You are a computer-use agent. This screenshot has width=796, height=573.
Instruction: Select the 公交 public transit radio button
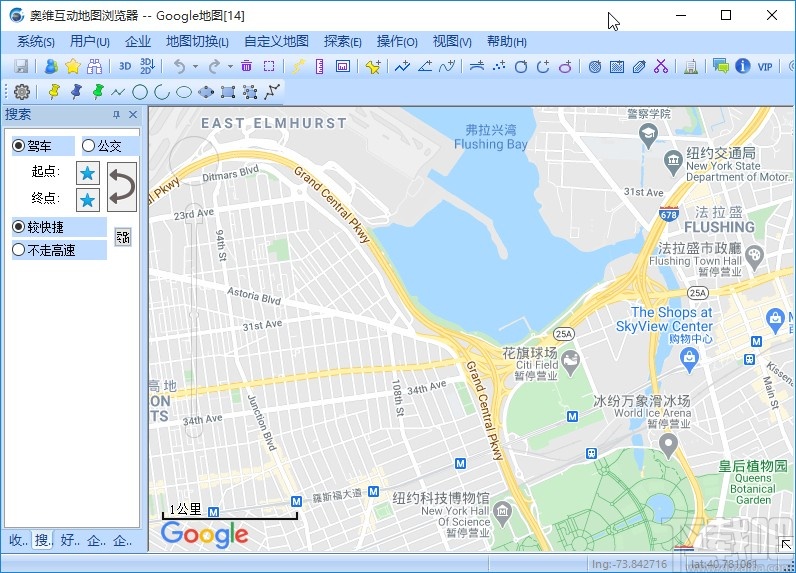pos(88,146)
